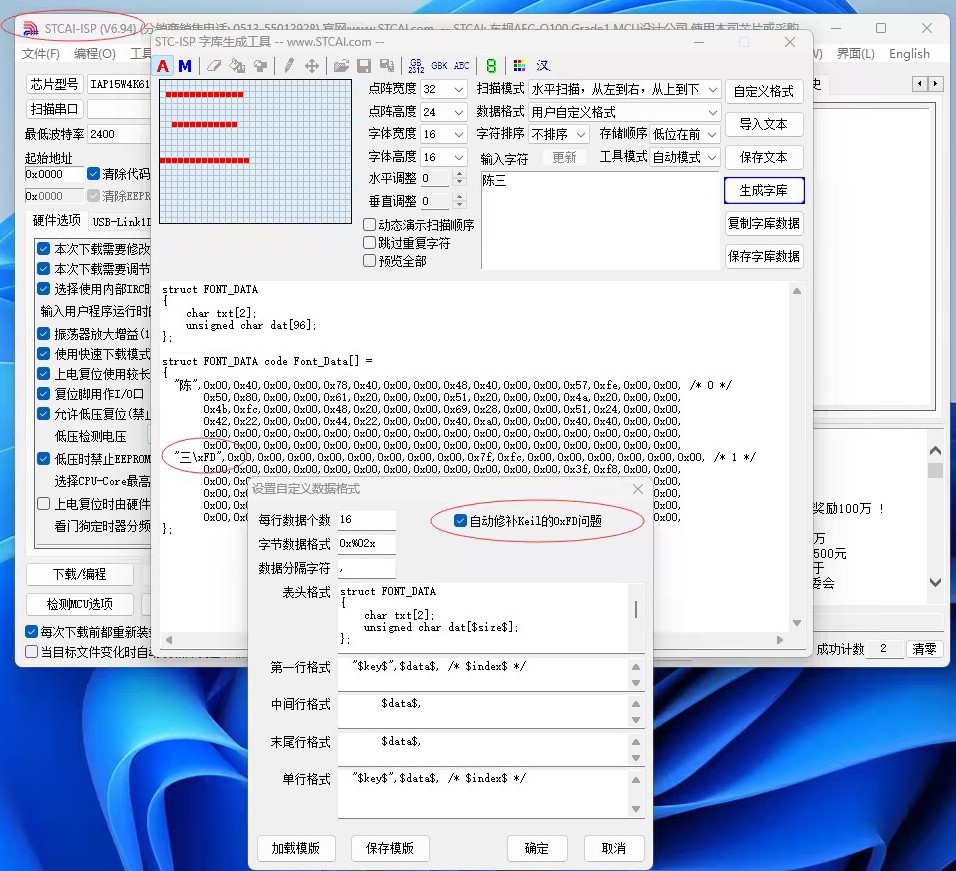
Task: Click the save-as multi-disk icon
Action: [387, 66]
